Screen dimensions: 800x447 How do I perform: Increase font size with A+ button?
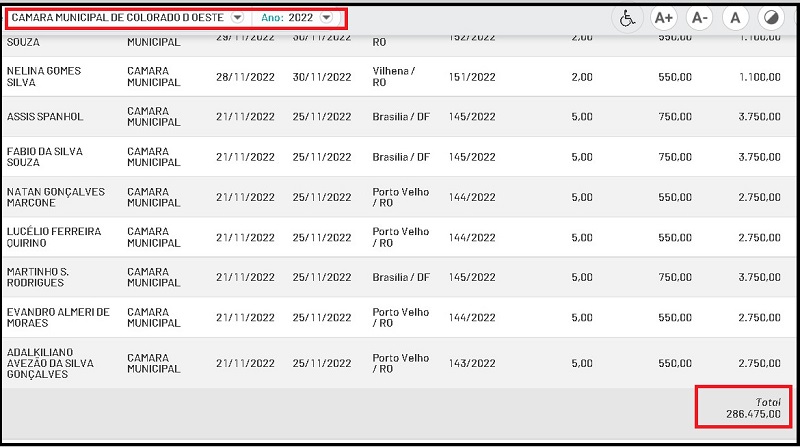click(x=663, y=18)
